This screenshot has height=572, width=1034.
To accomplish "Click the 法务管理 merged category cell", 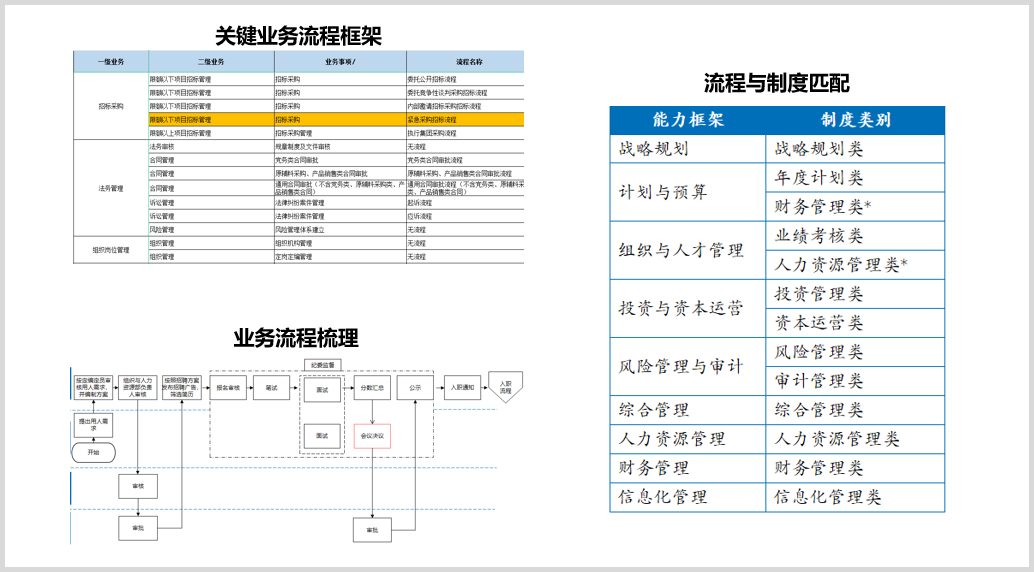I will [111, 188].
